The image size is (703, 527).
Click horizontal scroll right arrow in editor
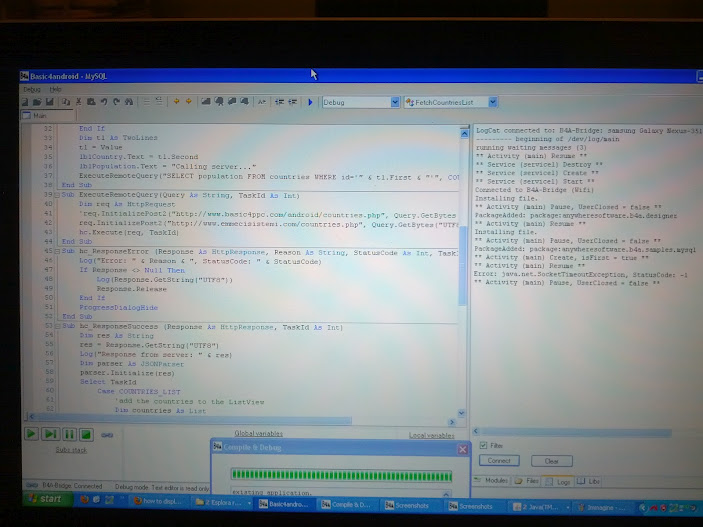coord(452,422)
